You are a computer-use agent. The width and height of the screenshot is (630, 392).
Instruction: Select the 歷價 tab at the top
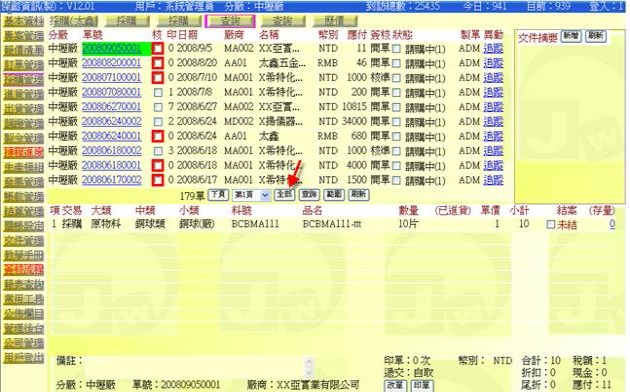point(335,21)
